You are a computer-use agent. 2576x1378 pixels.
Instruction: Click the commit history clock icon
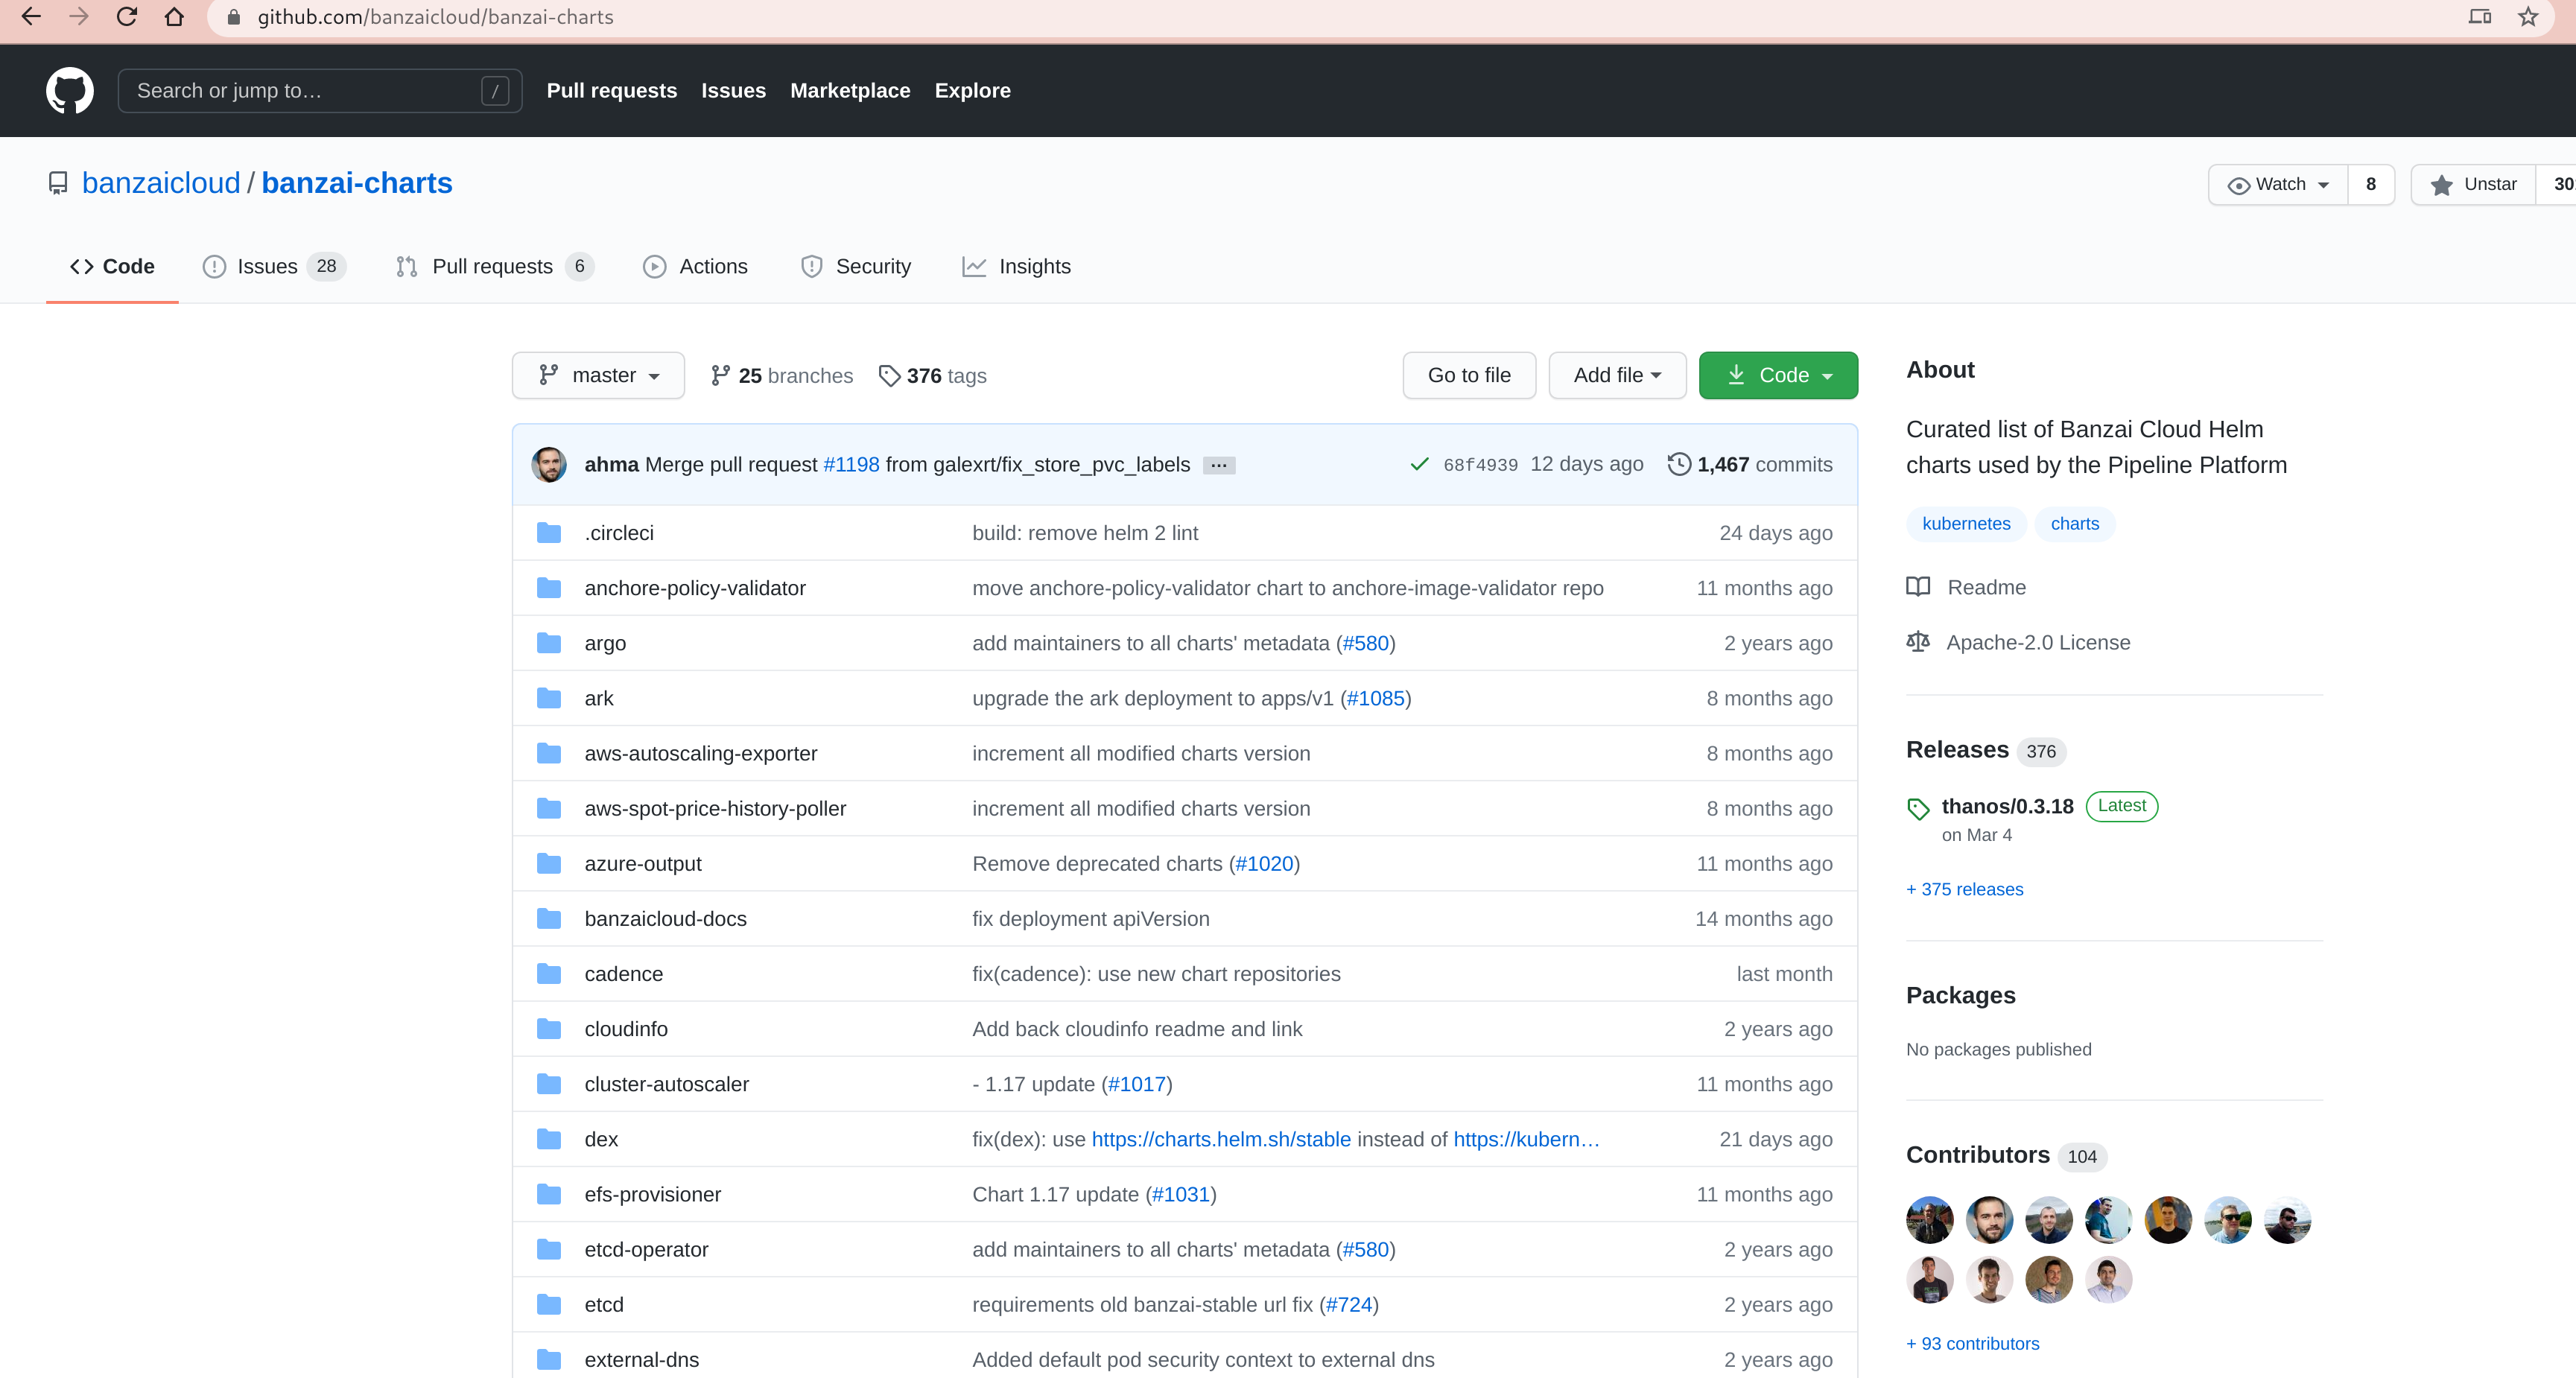pos(1679,464)
